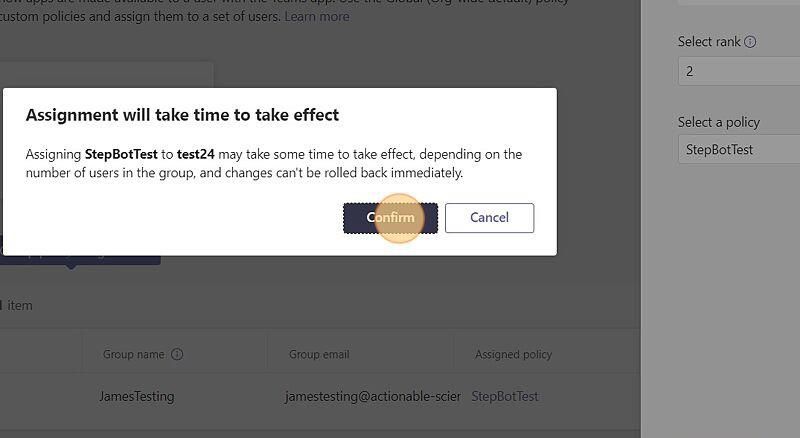Click the Select a policy label
800x438 pixels.
pyautogui.click(x=718, y=123)
